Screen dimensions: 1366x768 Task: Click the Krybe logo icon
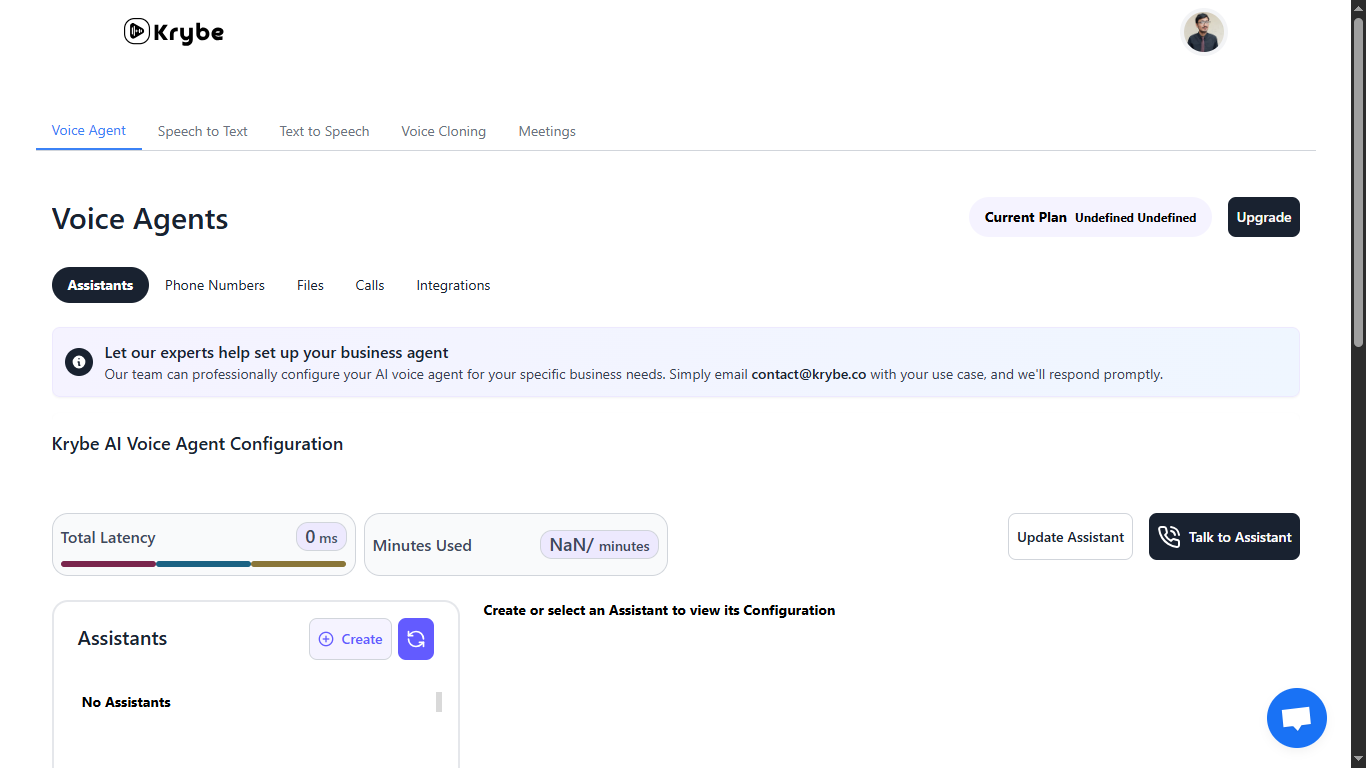137,32
